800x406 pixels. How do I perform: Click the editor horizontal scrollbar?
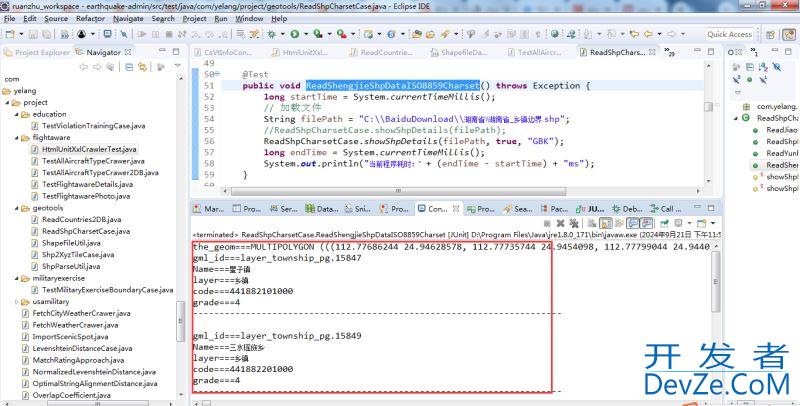click(x=398, y=191)
